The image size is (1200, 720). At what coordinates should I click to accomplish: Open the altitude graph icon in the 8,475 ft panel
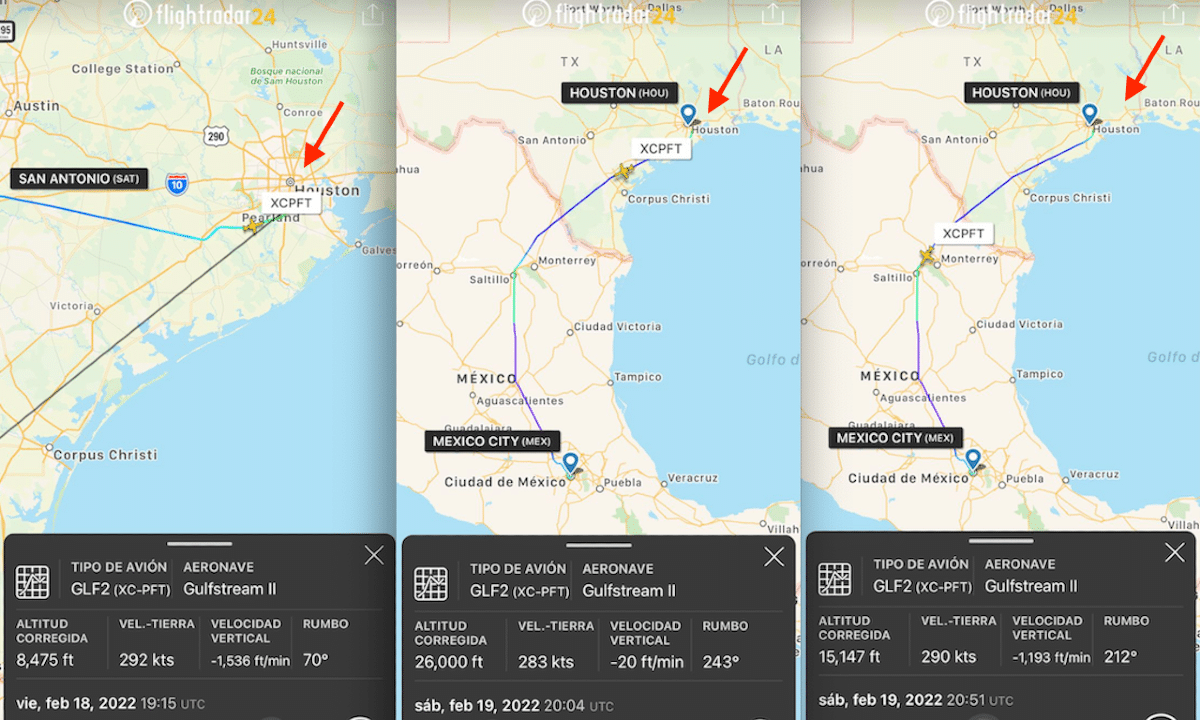pyautogui.click(x=33, y=581)
